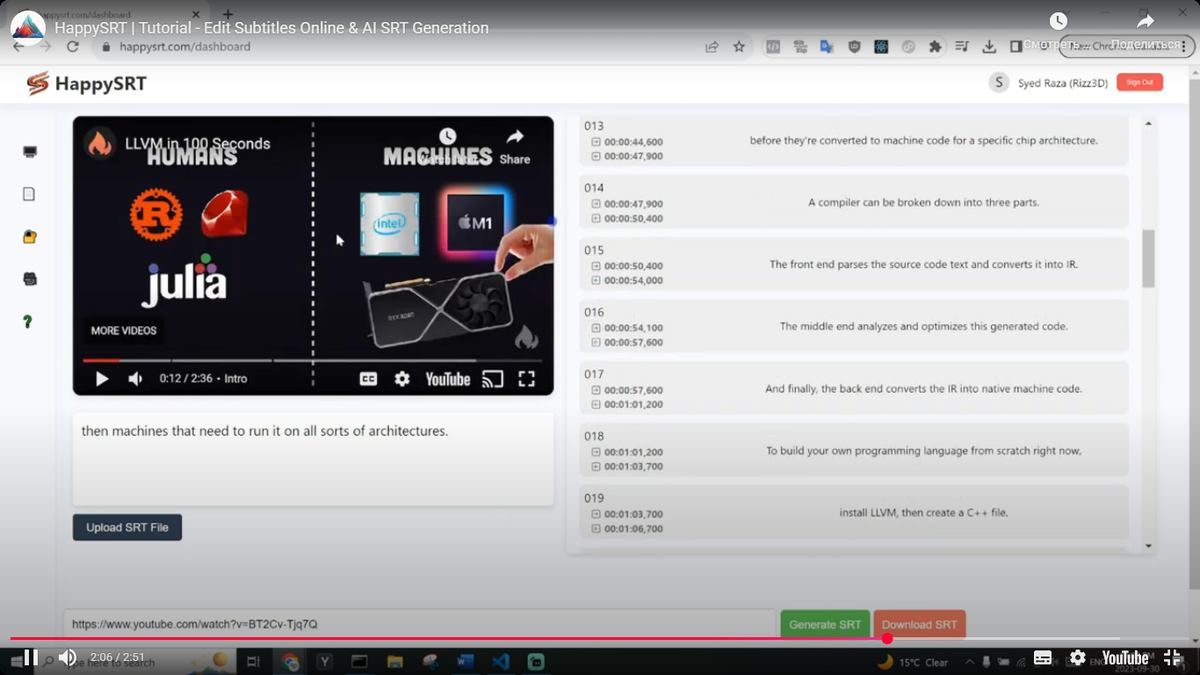Screen dimensions: 1200x675
Task: Mute the embedded LLVM video
Action: 135,379
